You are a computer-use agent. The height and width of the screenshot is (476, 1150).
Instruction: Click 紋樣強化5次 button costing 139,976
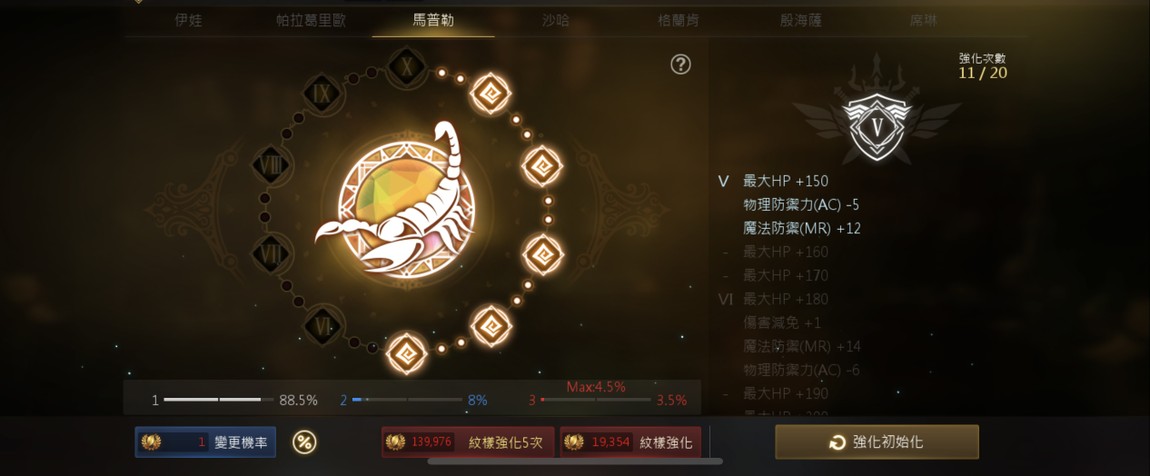[x=468, y=442]
